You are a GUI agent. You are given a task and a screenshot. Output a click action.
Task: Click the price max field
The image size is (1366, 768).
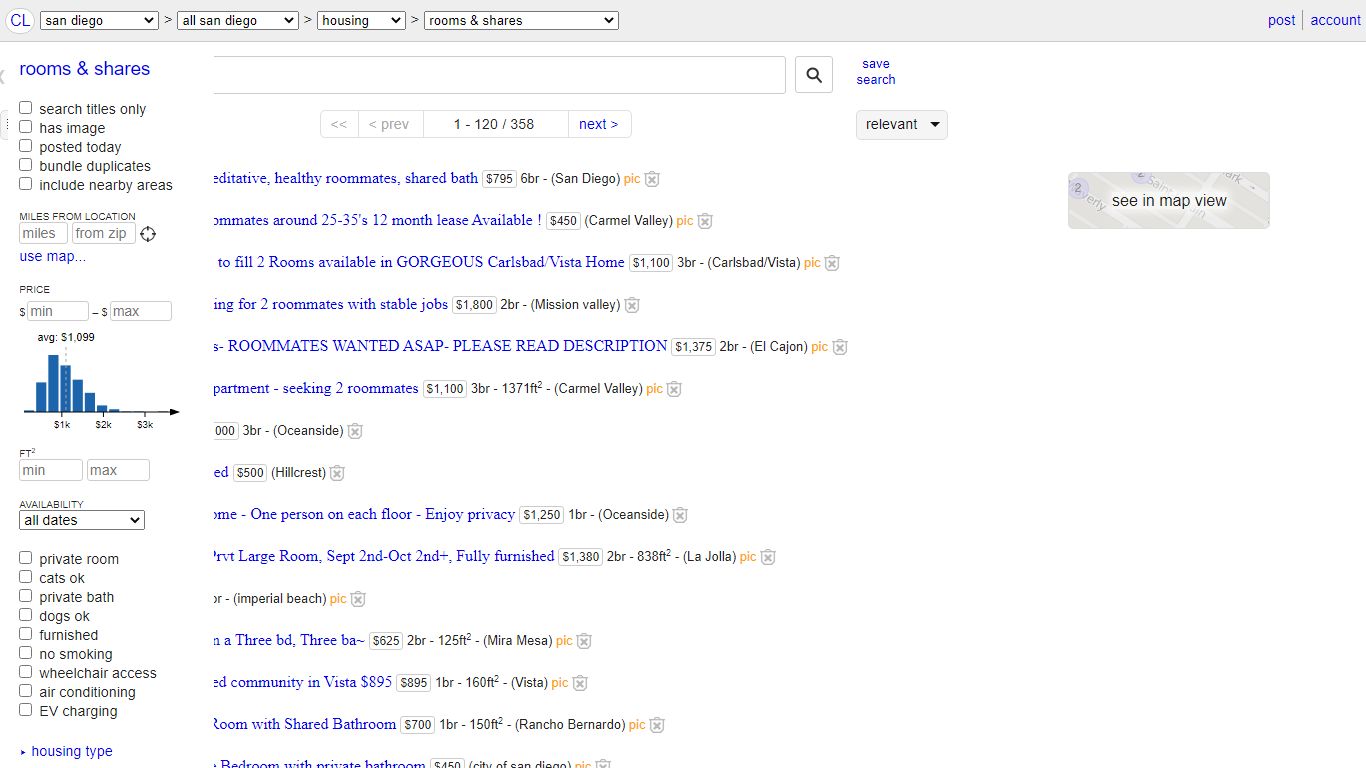click(141, 311)
